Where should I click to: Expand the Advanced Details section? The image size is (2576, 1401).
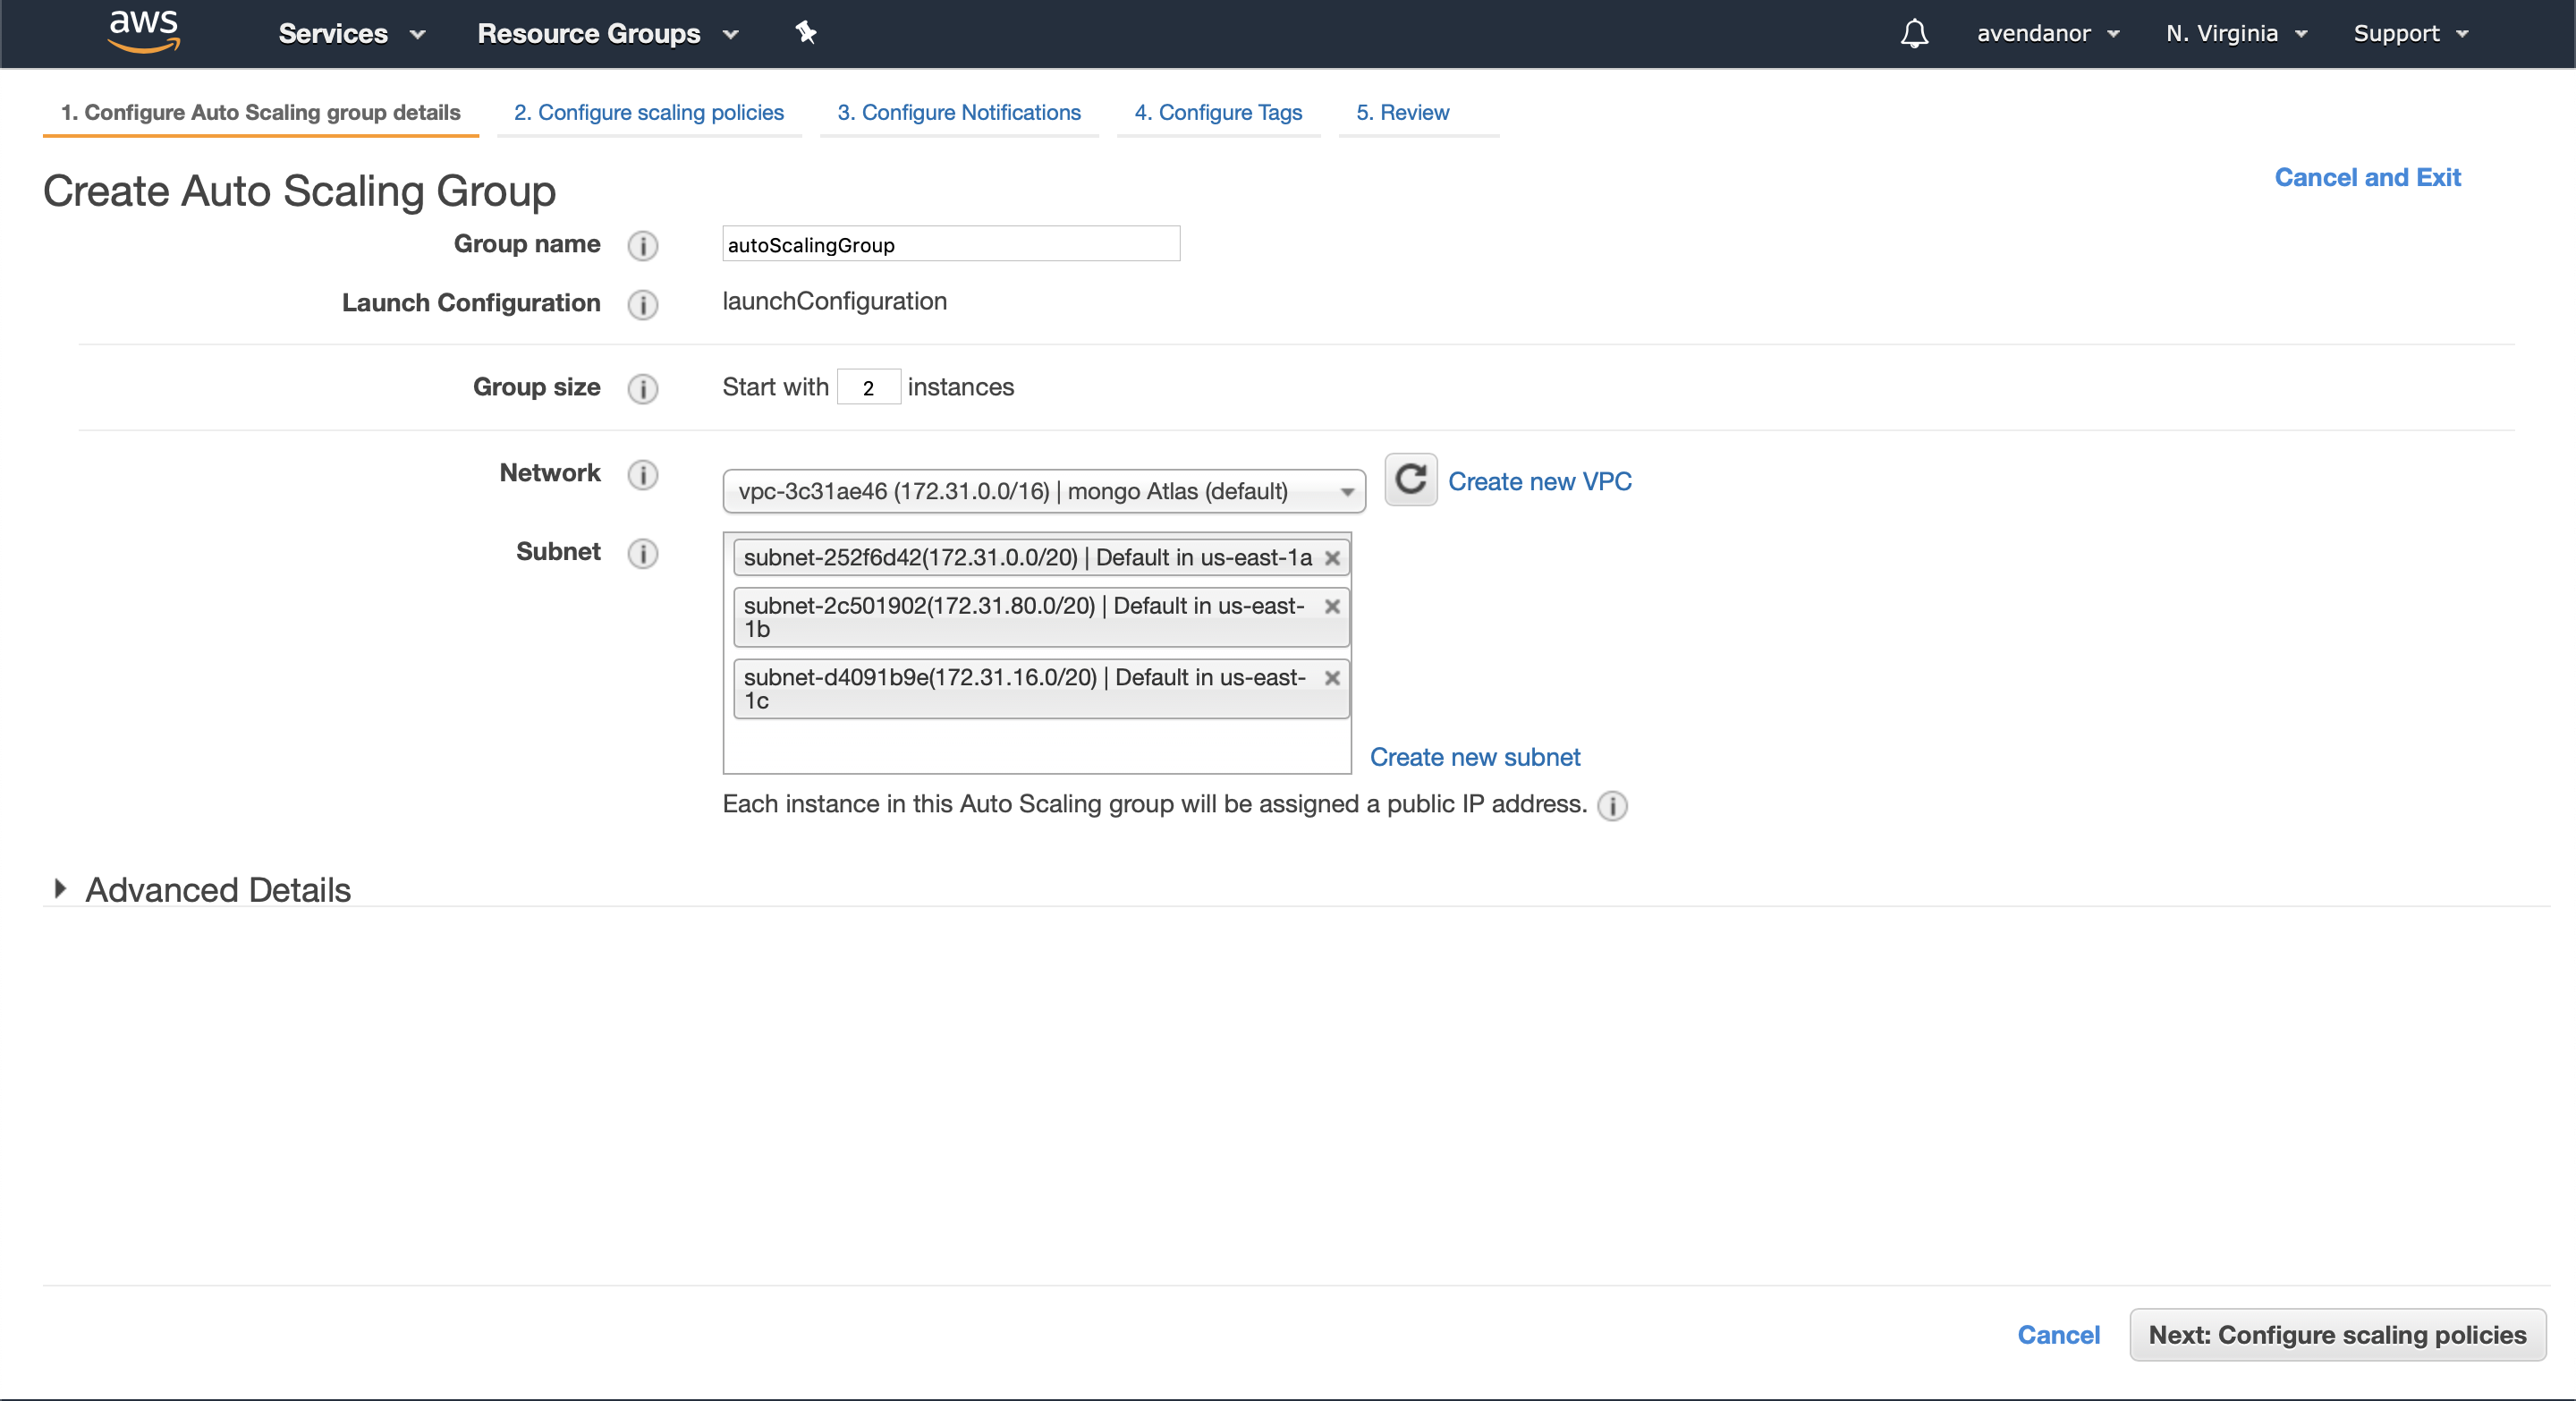pyautogui.click(x=60, y=888)
